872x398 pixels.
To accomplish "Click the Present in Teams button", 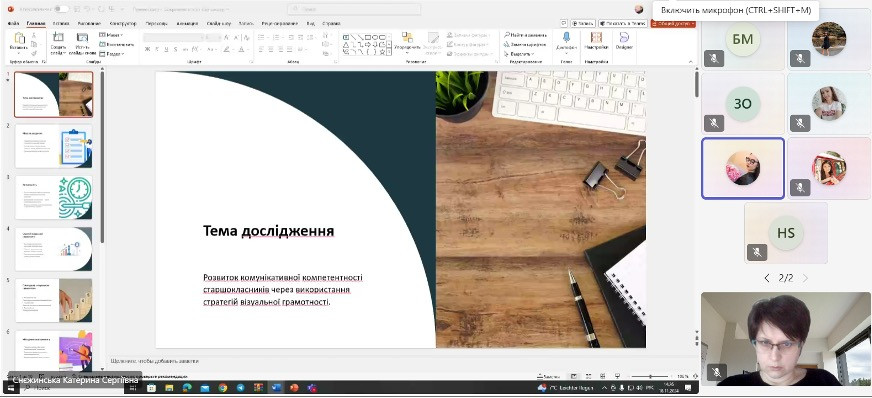I will pos(623,23).
